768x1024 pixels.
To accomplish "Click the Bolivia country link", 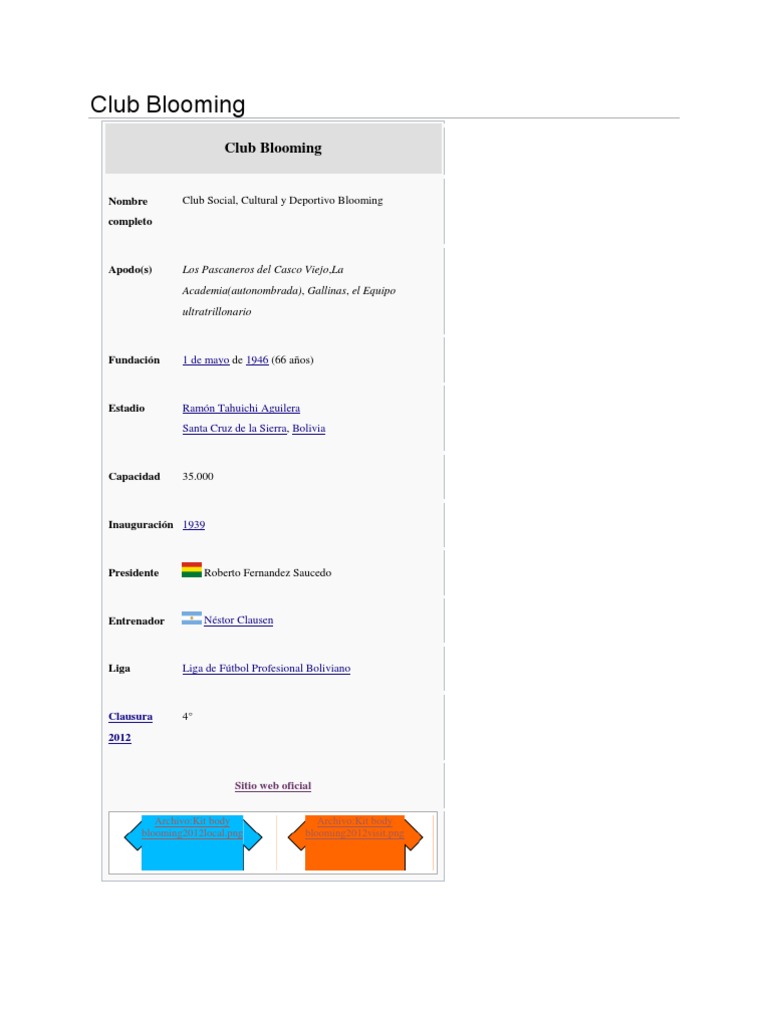I will (x=309, y=428).
